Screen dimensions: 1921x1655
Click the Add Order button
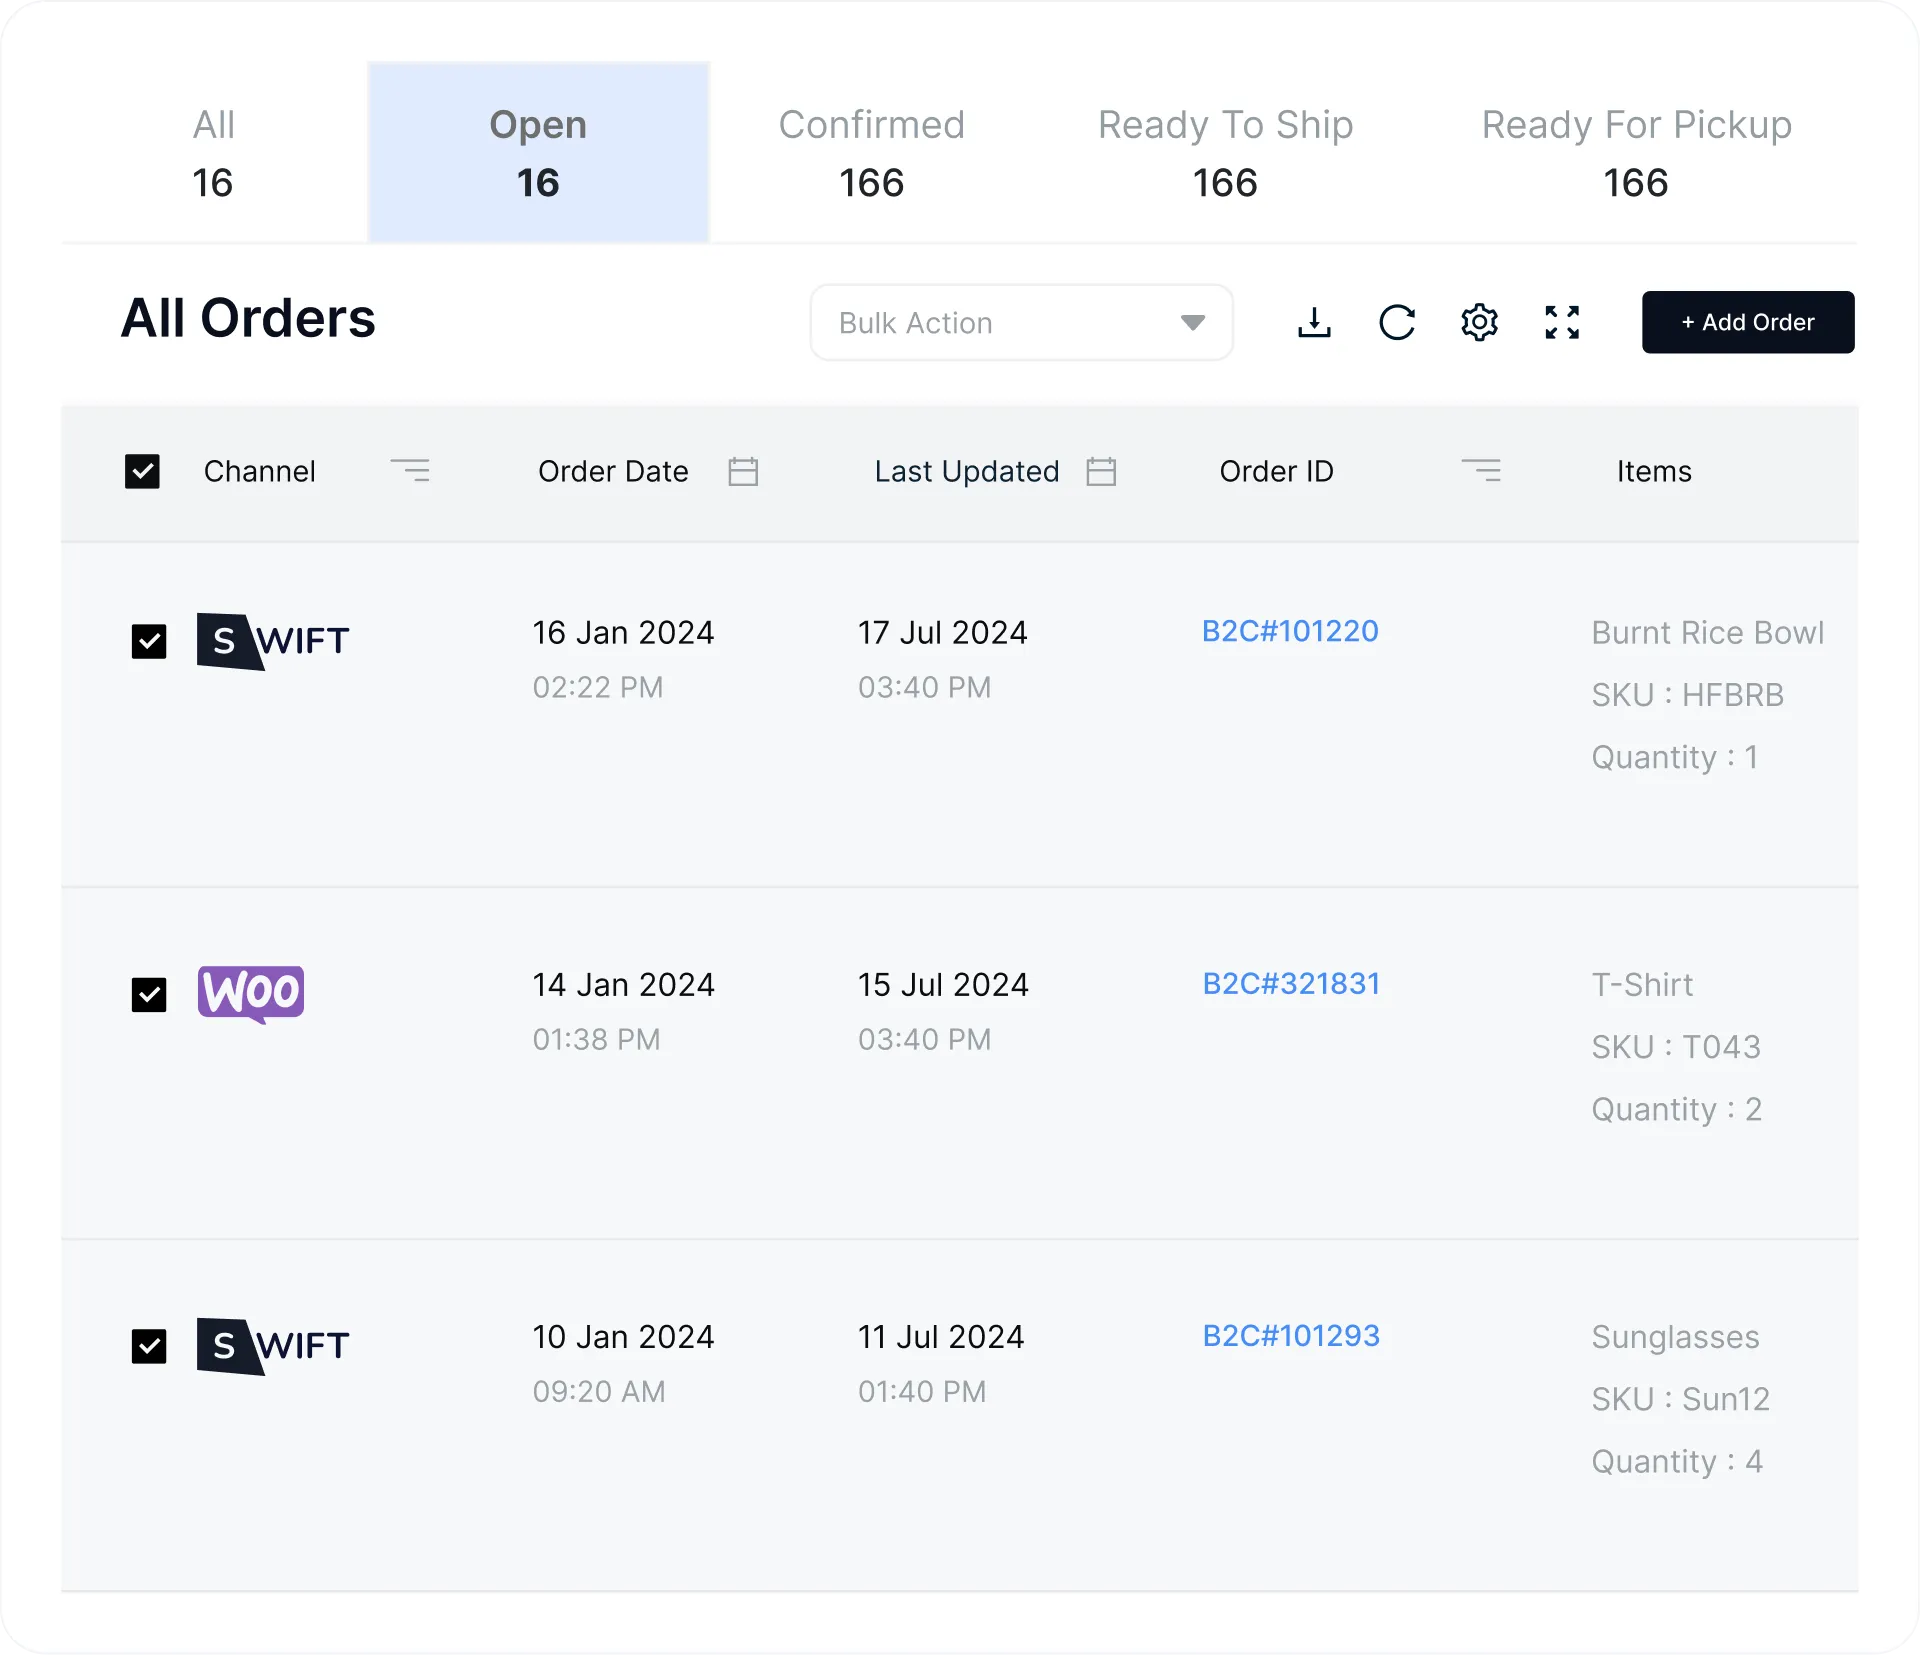point(1747,322)
